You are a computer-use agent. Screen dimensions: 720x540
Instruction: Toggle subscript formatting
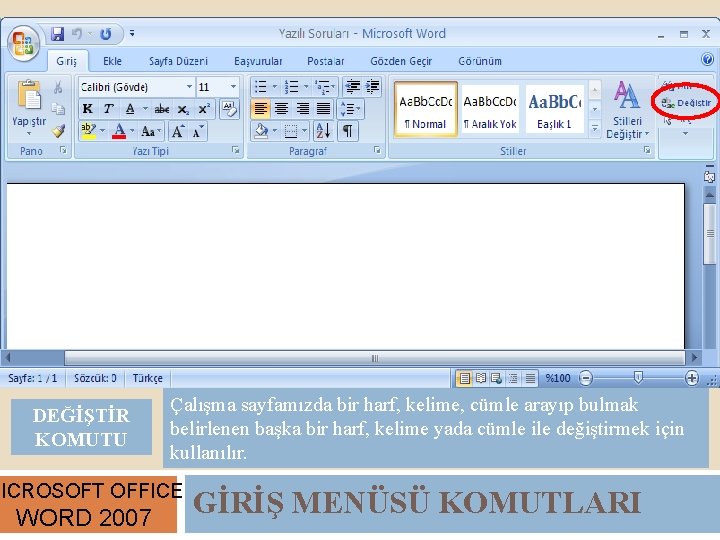pos(183,109)
